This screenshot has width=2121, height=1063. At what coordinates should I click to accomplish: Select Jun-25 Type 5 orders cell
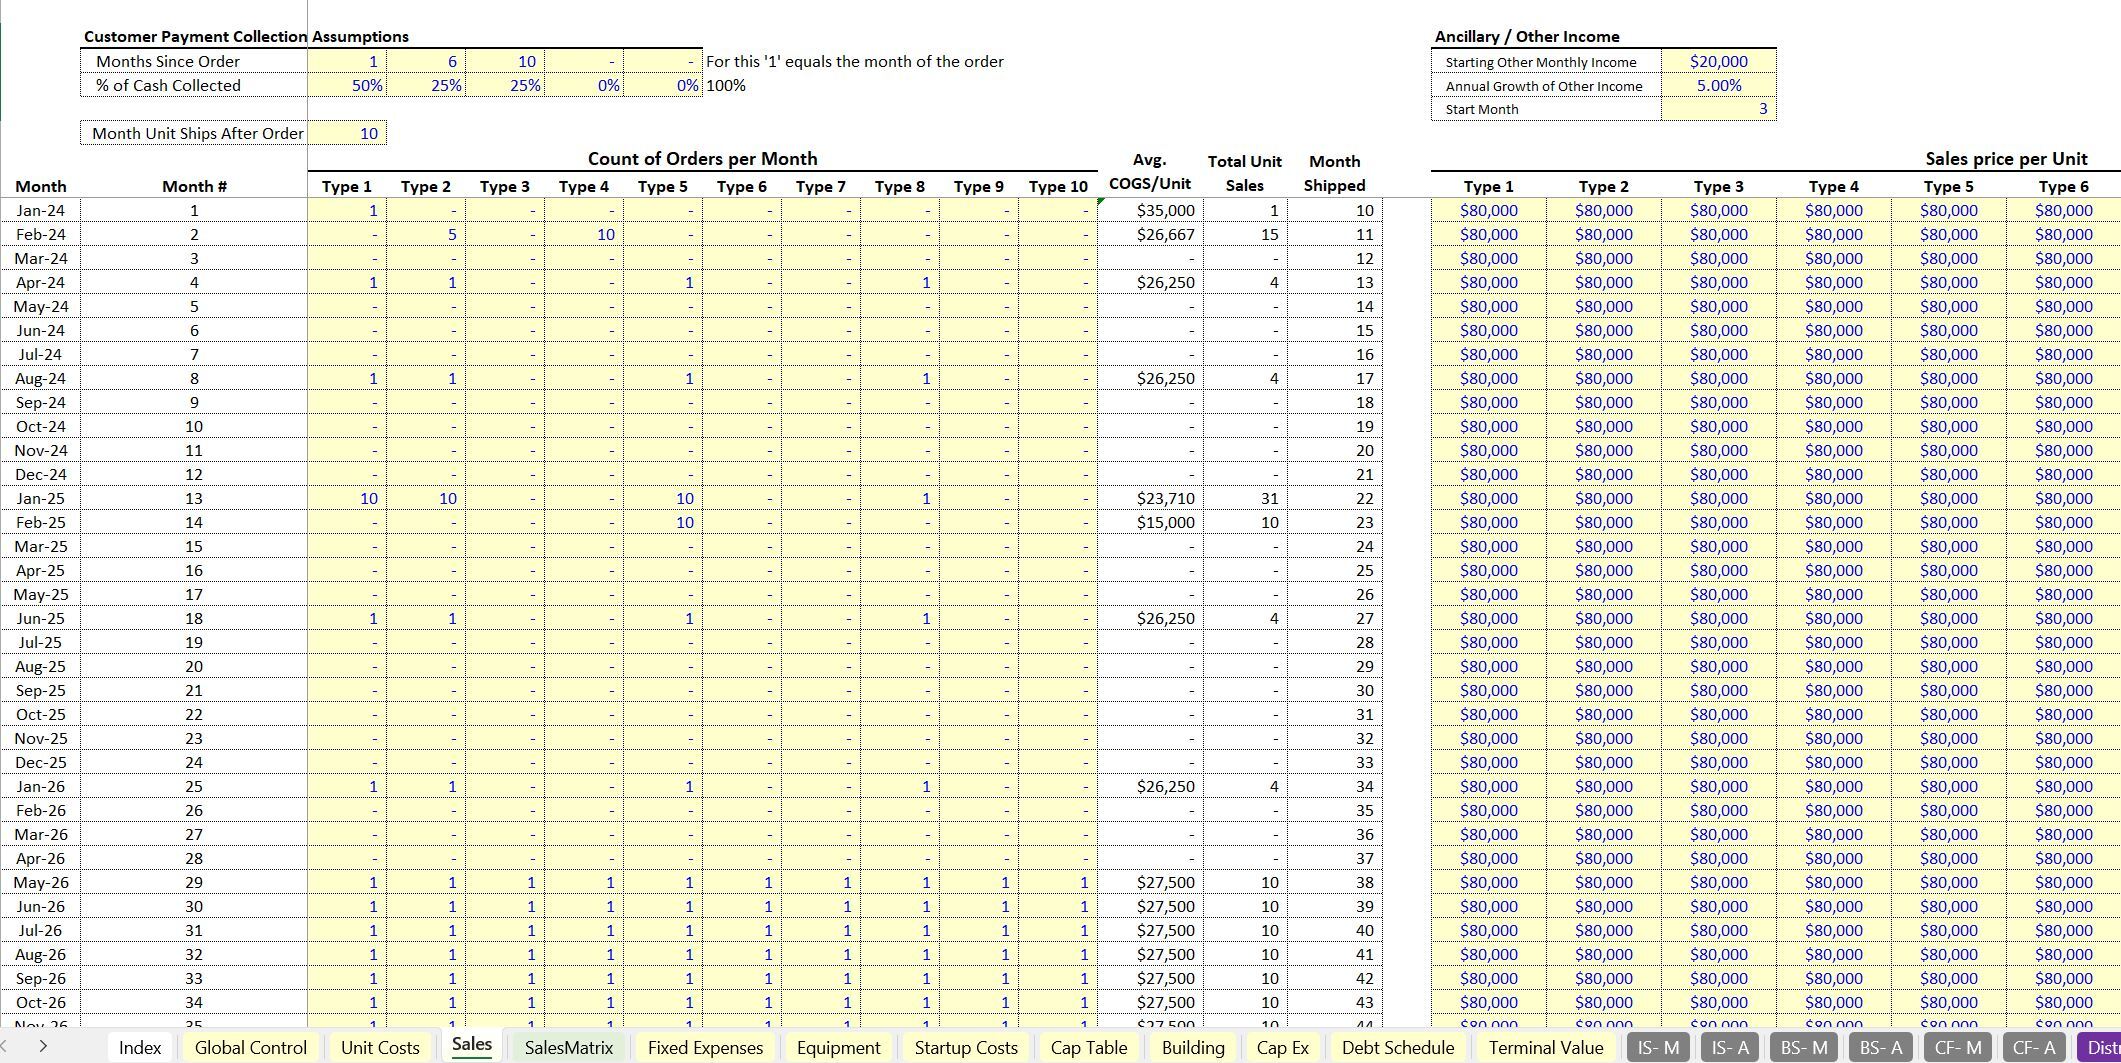(663, 618)
